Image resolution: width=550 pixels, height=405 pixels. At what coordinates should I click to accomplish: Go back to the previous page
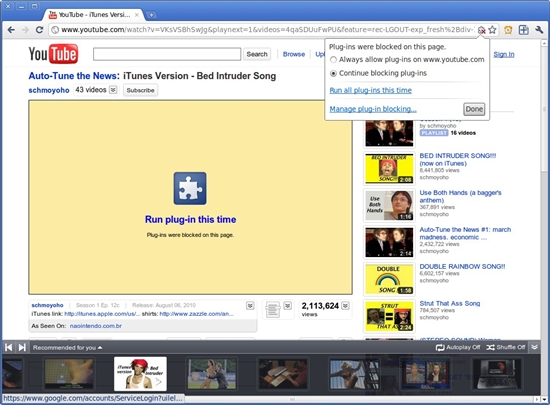(11, 30)
